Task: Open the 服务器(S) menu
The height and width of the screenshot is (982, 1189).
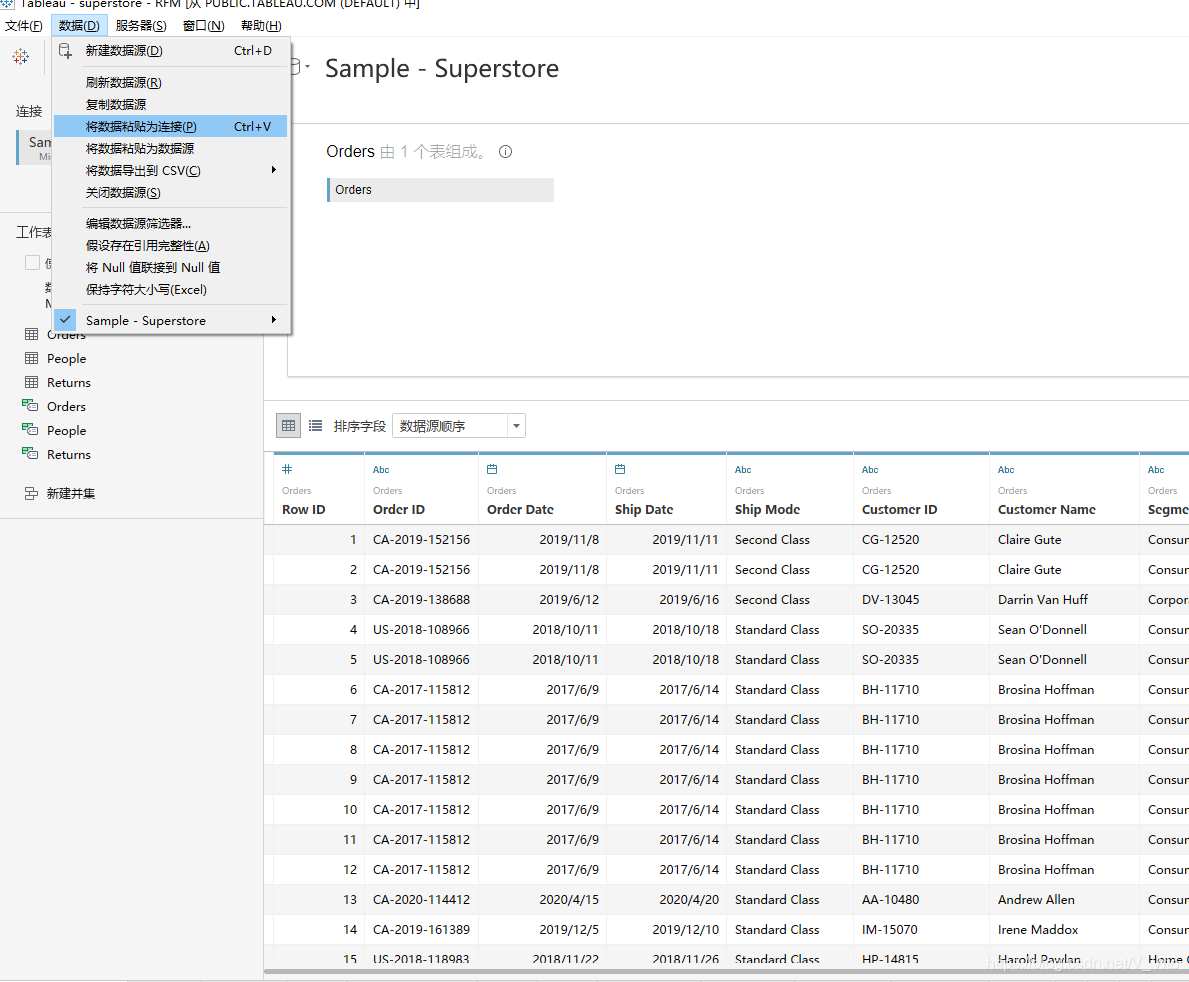Action: click(x=141, y=26)
